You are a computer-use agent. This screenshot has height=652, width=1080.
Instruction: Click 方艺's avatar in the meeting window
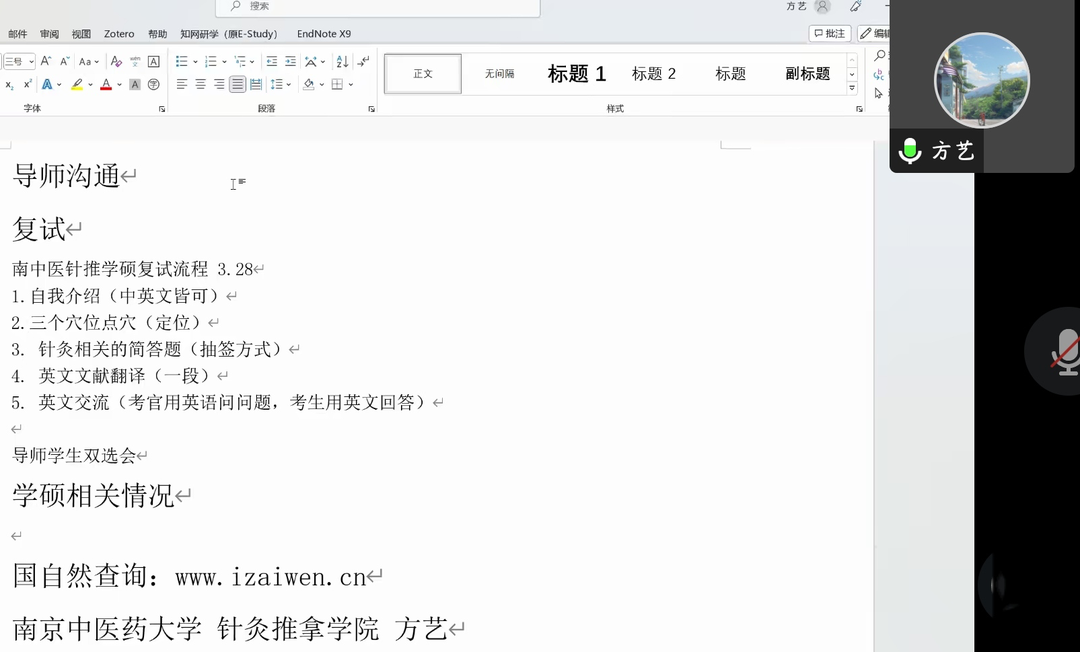[982, 80]
